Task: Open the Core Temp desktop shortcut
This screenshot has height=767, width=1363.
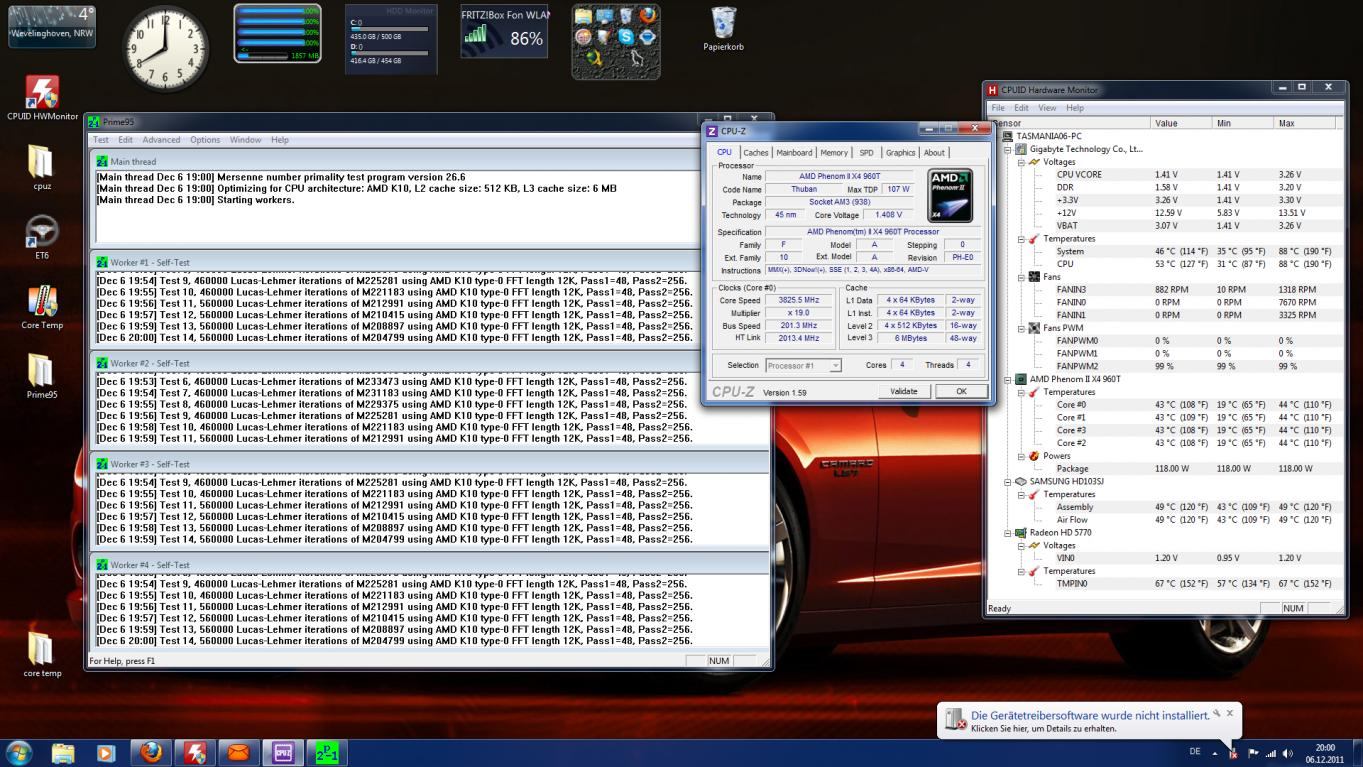Action: (42, 307)
